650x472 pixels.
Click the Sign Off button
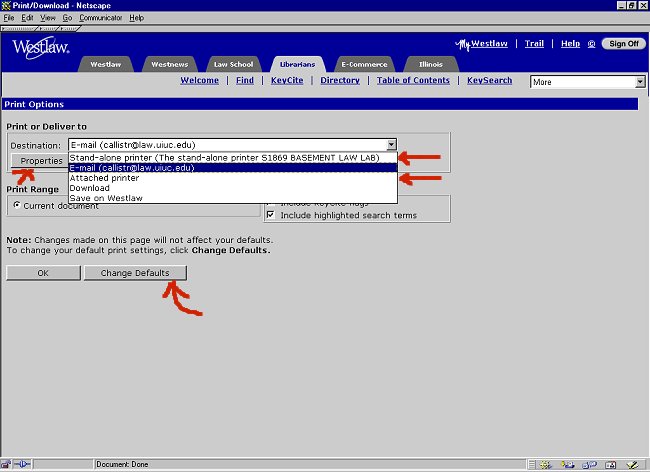[623, 44]
